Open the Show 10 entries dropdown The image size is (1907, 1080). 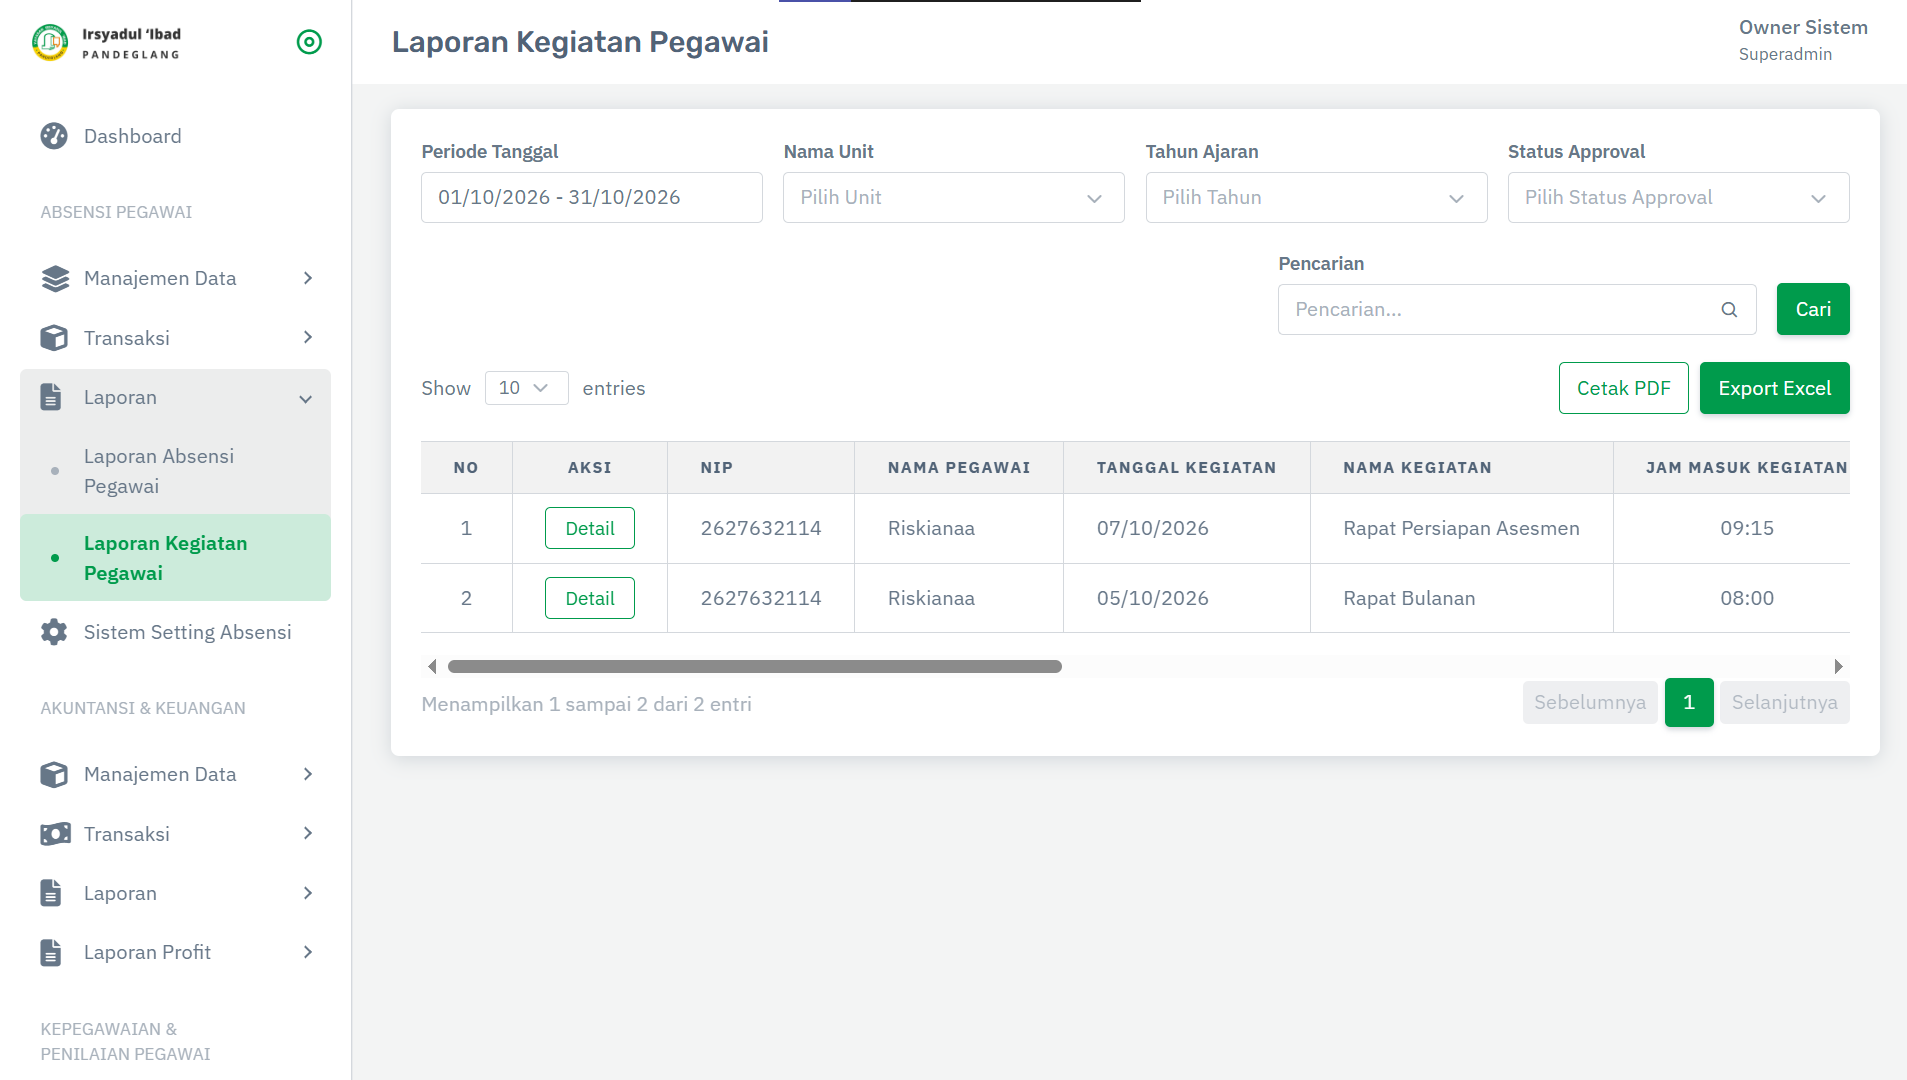(x=526, y=388)
